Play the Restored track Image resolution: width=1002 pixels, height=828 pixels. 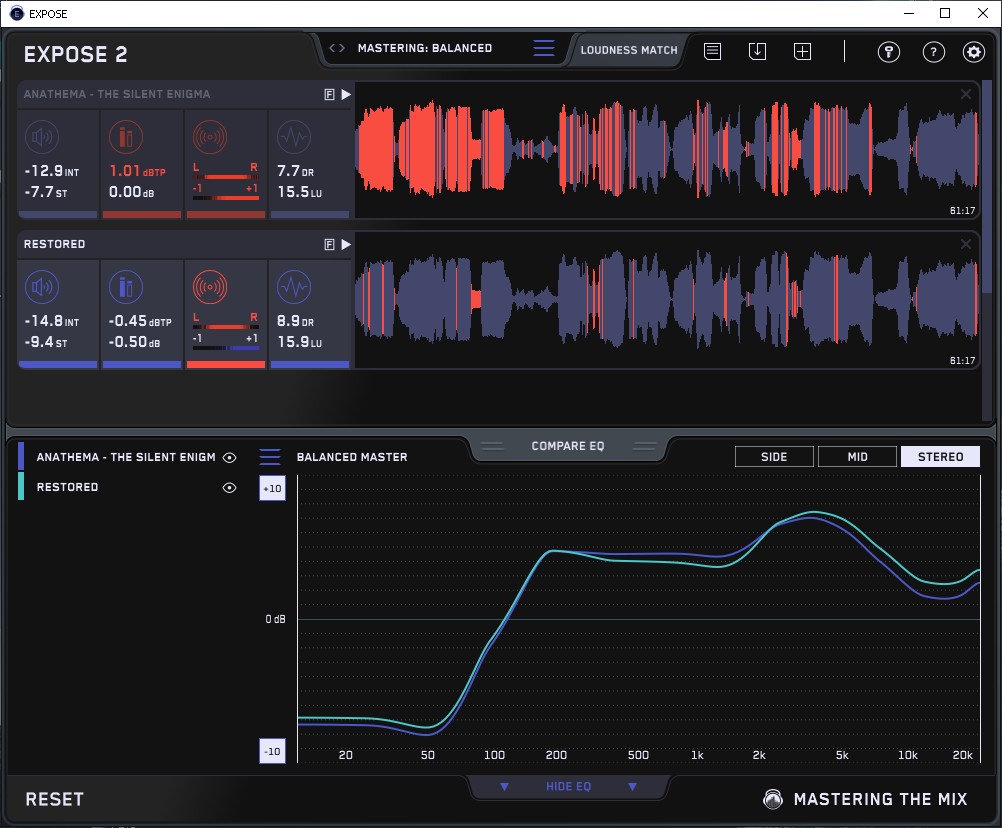click(346, 244)
